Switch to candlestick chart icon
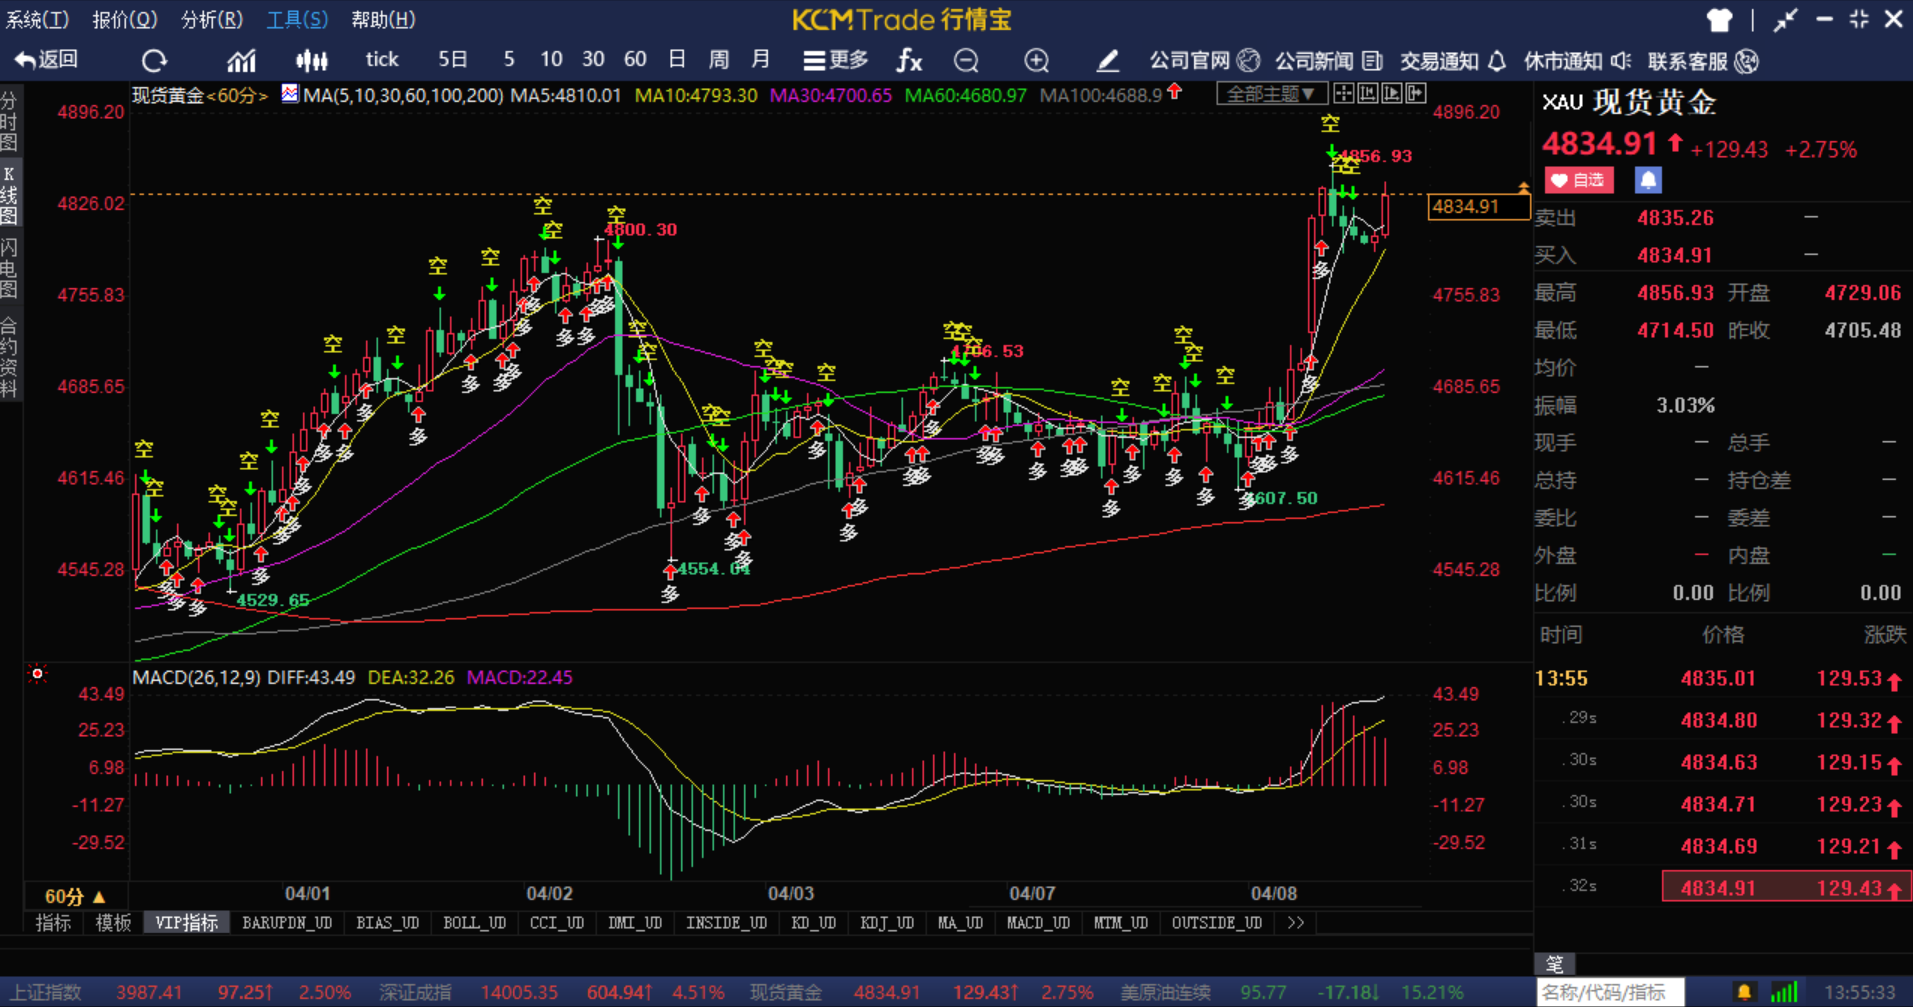Screen dimensions: 1913x1007 [312, 61]
